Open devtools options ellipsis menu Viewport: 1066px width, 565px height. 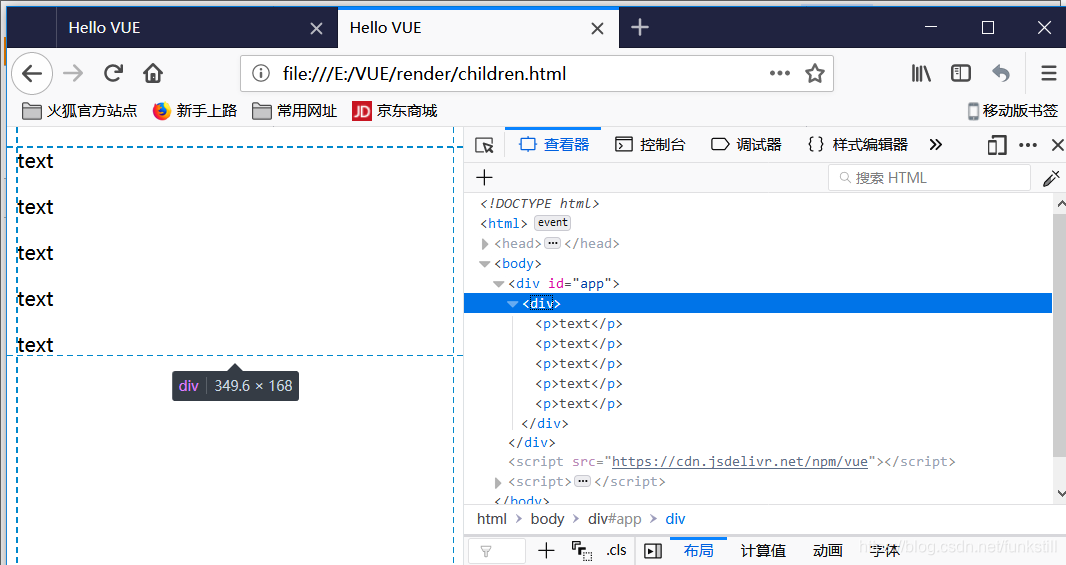1028,145
